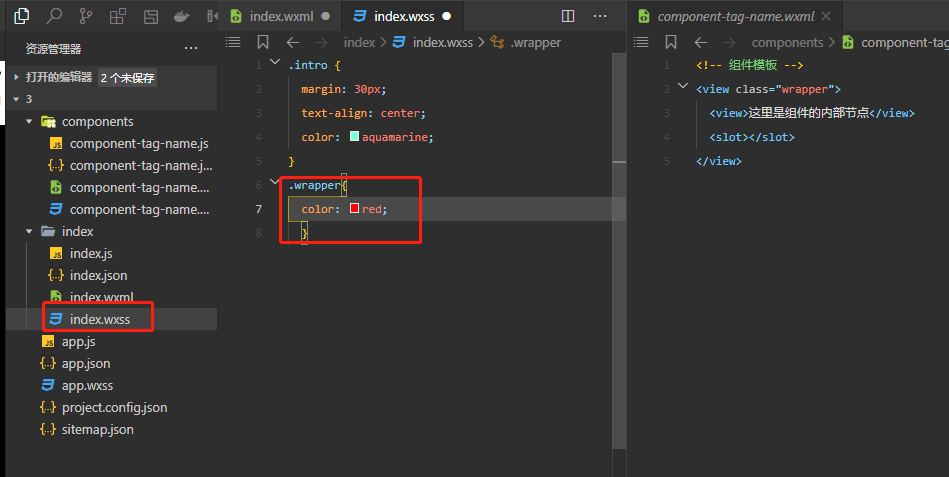Go forward with left editor arrow
The height and width of the screenshot is (477, 949).
point(321,42)
